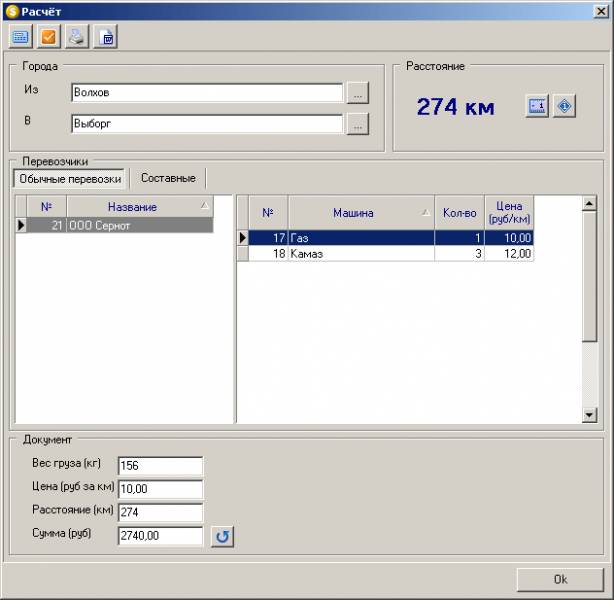Click the refresh sum arrow button
This screenshot has height=600, width=614.
tap(222, 537)
